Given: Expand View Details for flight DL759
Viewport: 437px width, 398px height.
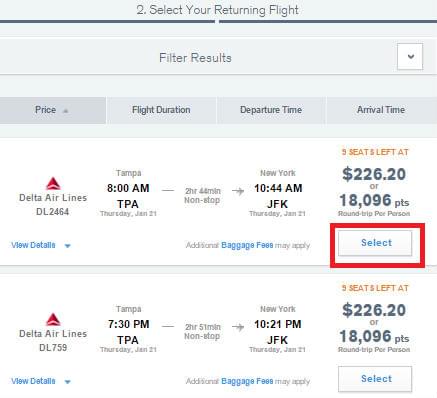Looking at the screenshot, I should [33, 381].
